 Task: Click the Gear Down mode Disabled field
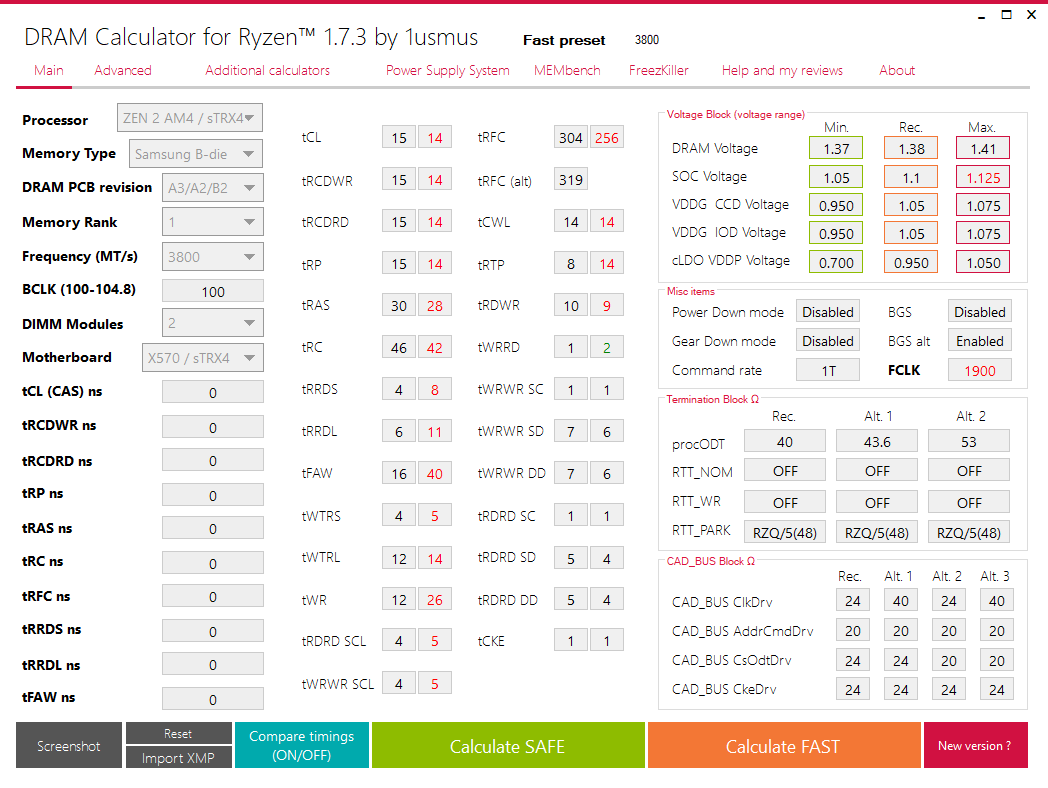827,340
